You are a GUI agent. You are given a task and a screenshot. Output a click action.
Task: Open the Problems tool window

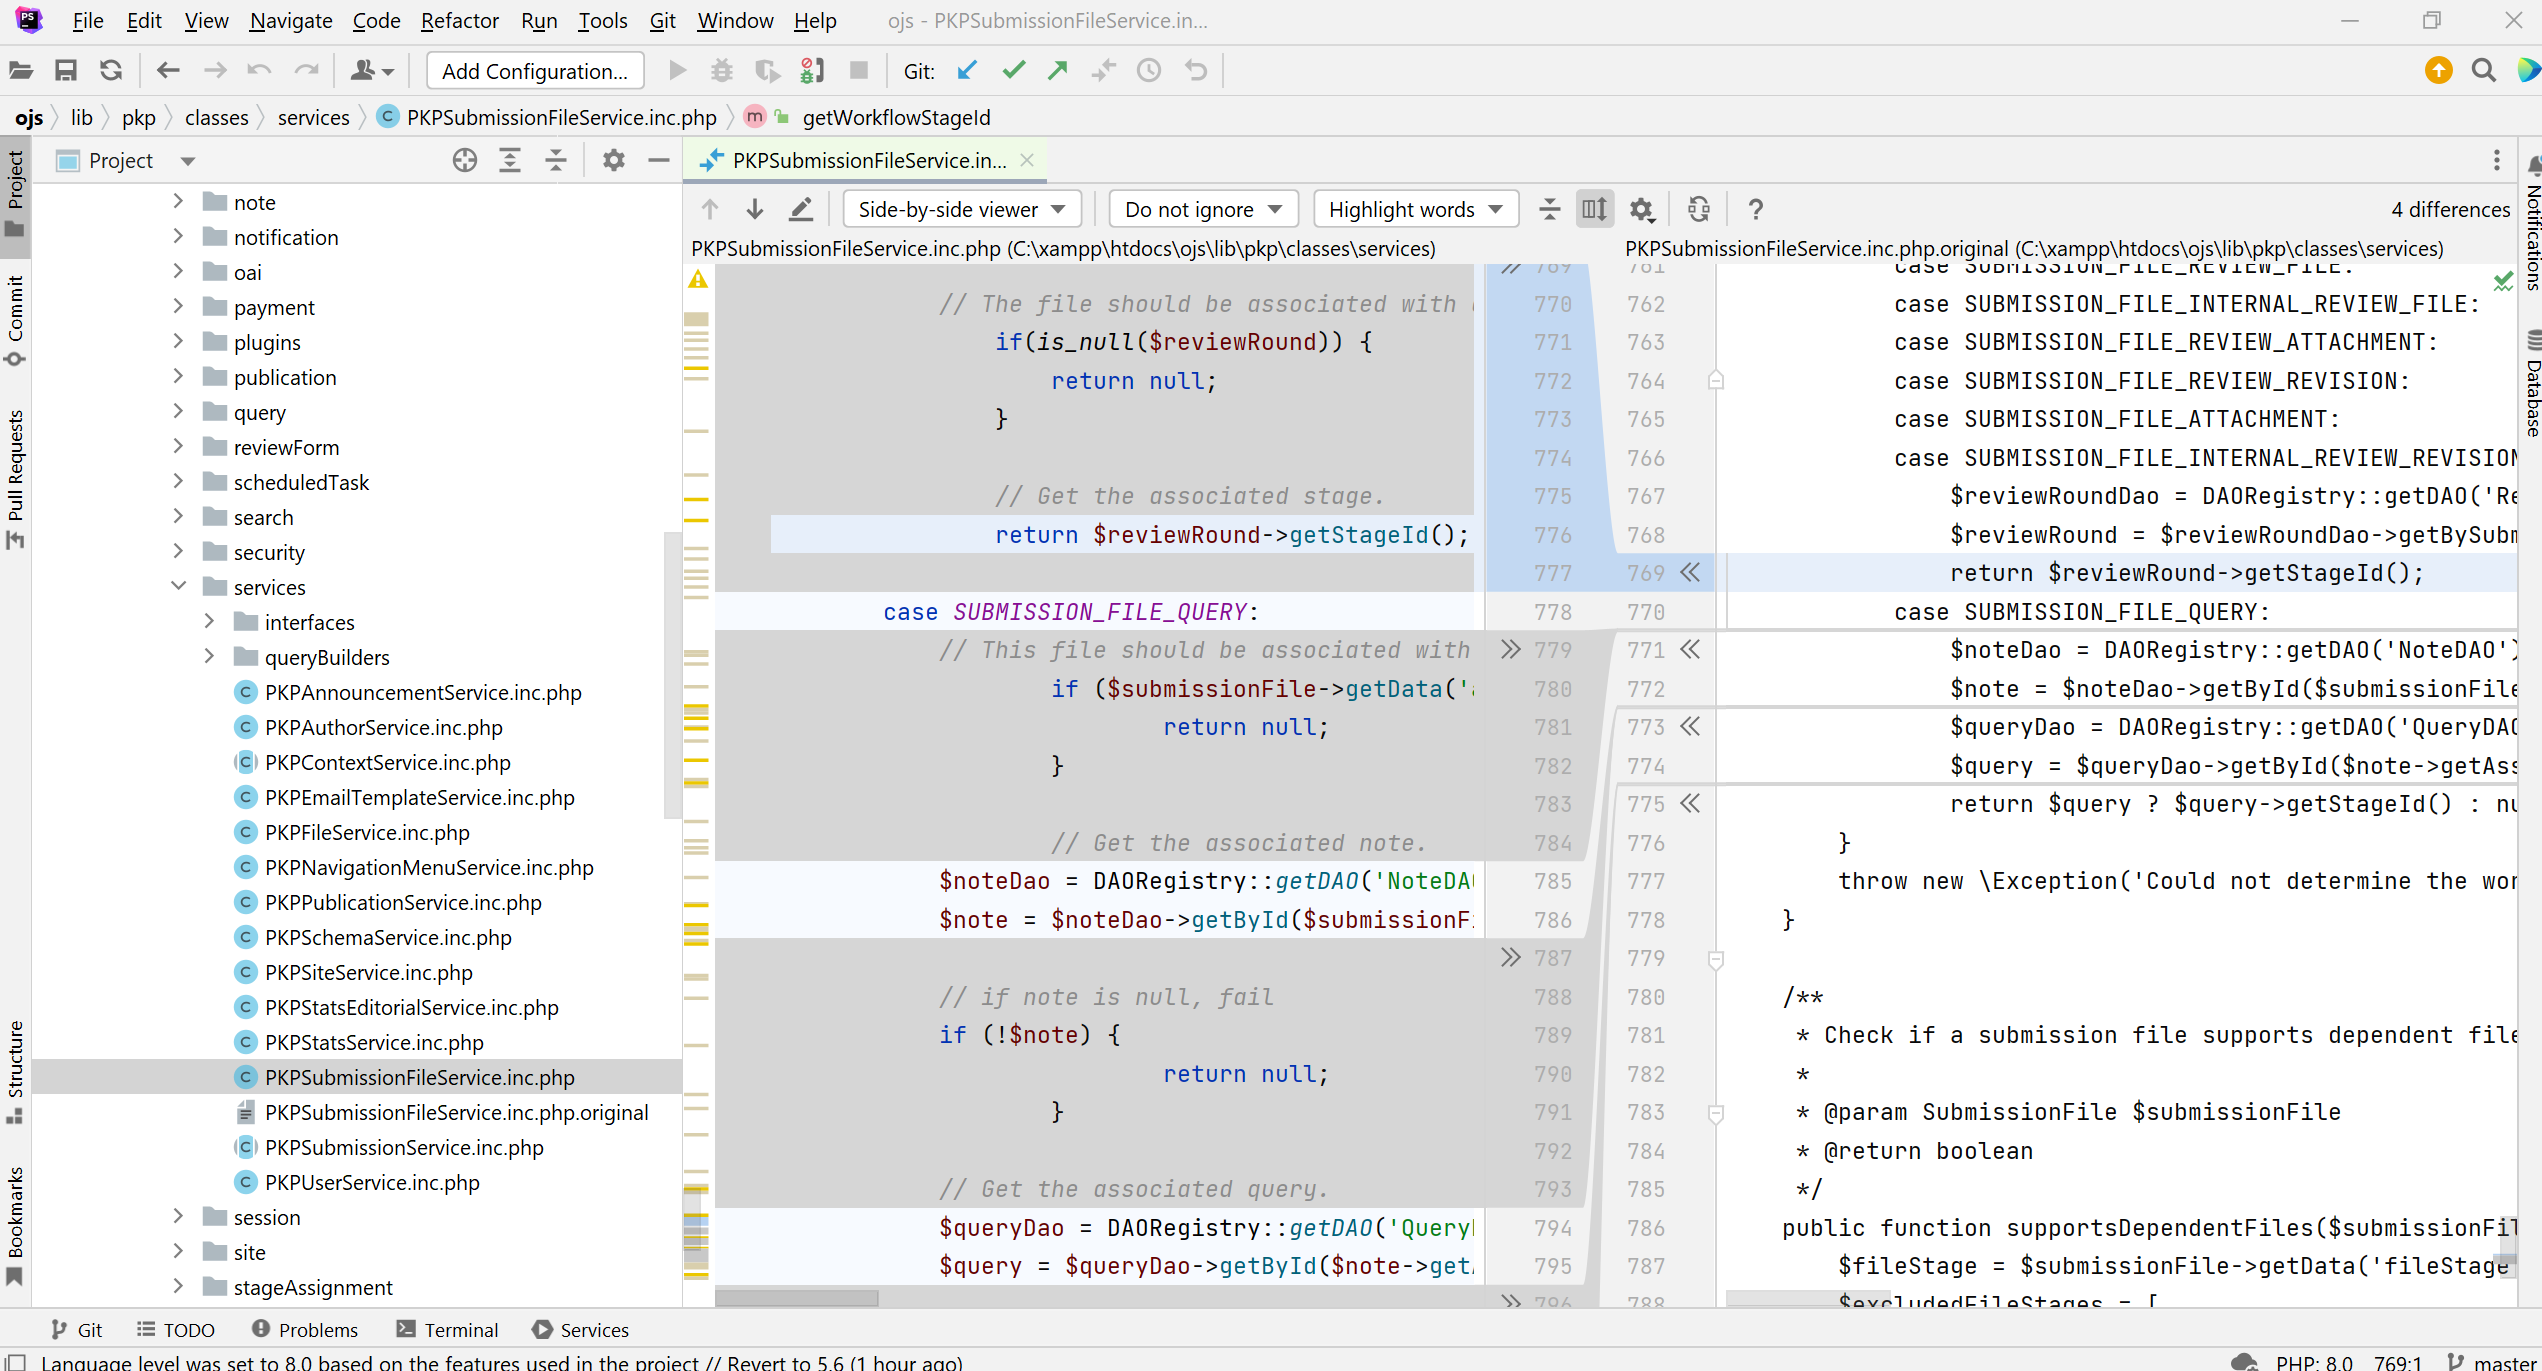point(305,1330)
